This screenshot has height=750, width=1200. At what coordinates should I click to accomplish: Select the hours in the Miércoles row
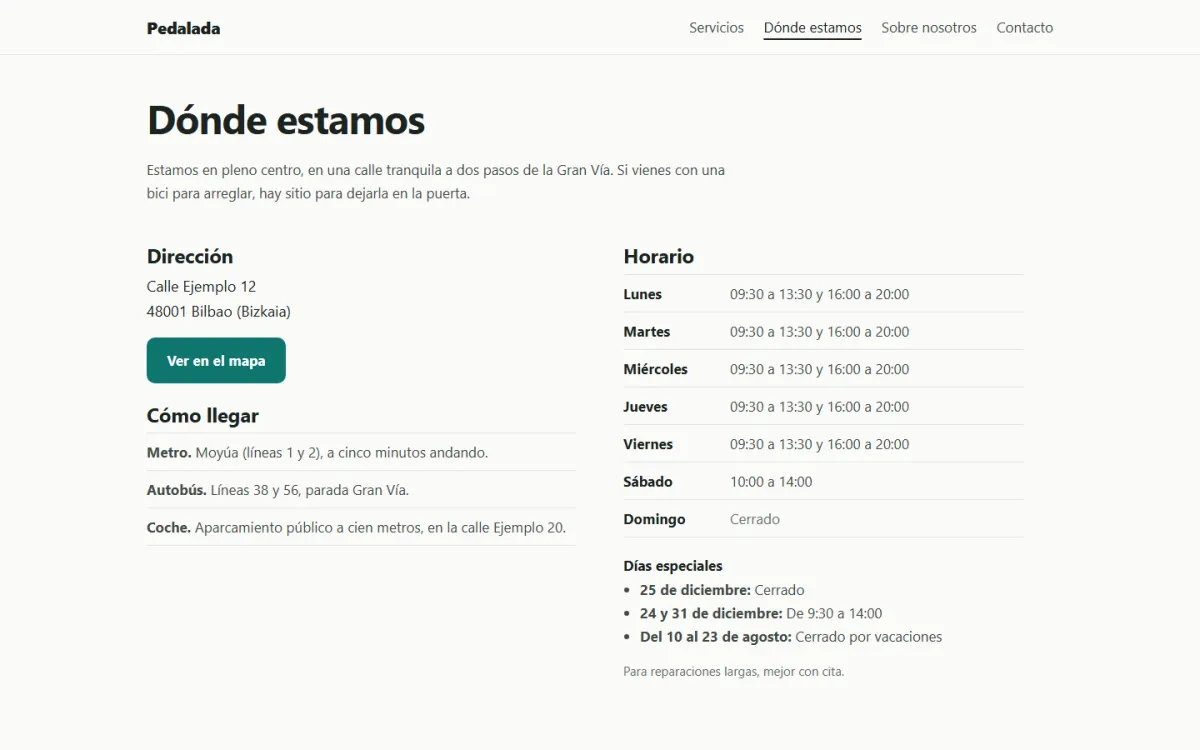point(820,369)
